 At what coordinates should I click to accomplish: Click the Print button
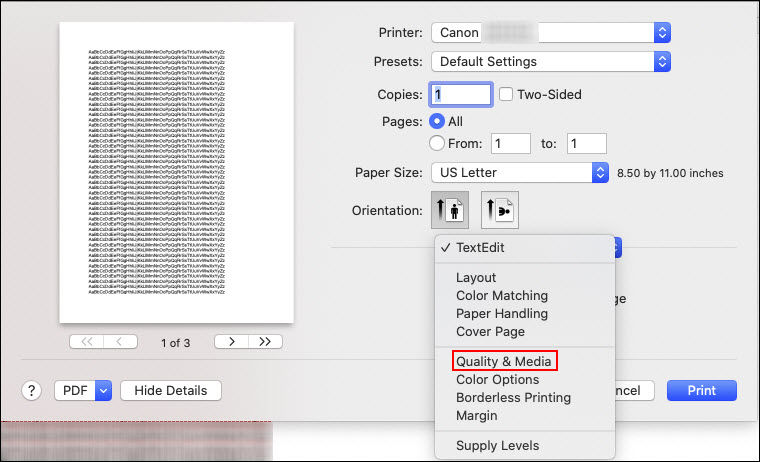[701, 390]
